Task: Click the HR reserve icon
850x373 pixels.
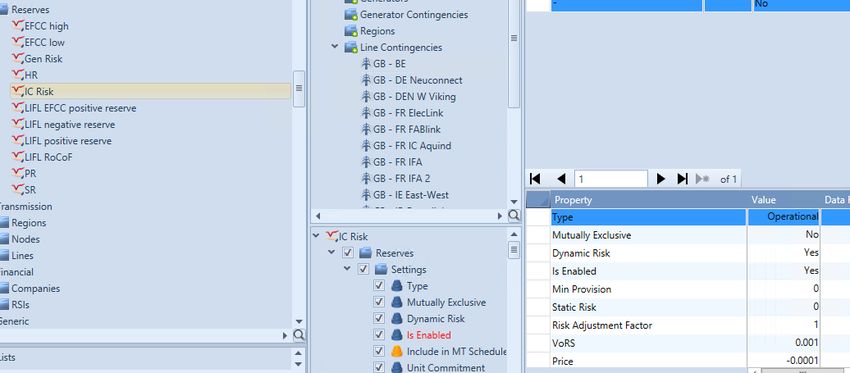Action: point(18,75)
